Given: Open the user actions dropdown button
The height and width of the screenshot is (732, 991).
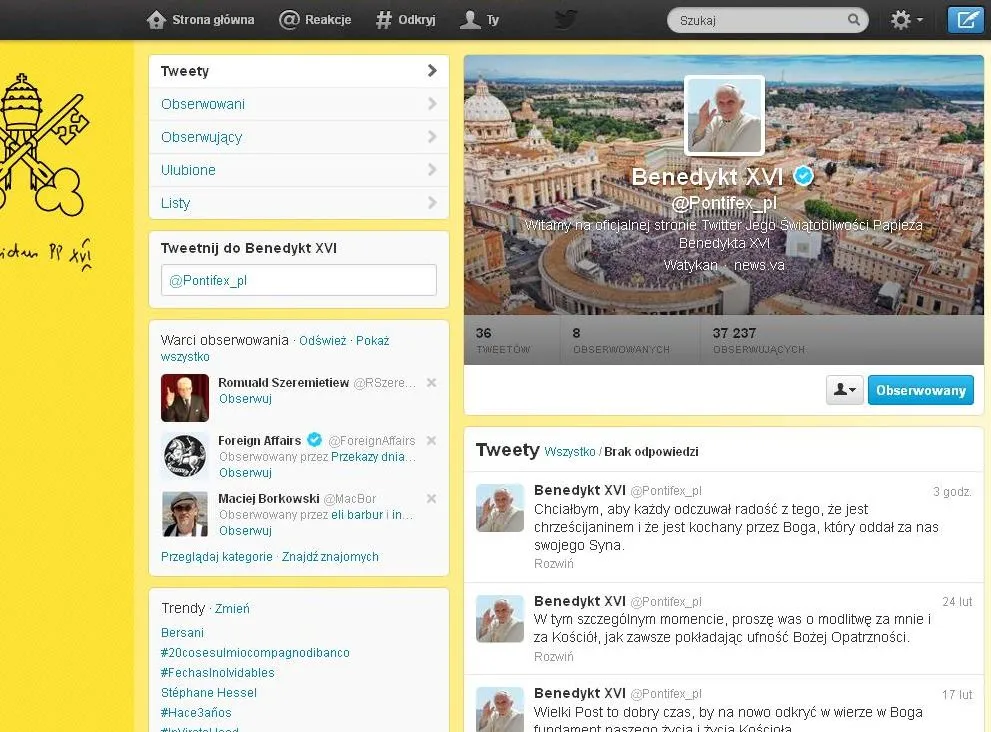Looking at the screenshot, I should 844,390.
